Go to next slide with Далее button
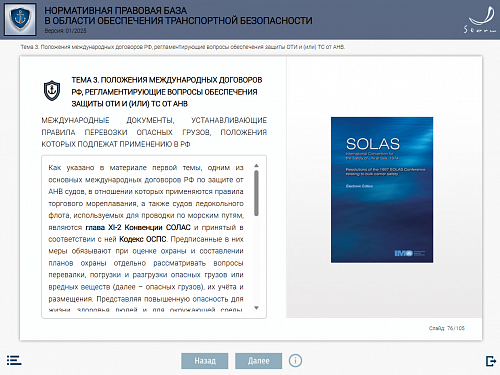This screenshot has height=375, width=500. tap(258, 361)
